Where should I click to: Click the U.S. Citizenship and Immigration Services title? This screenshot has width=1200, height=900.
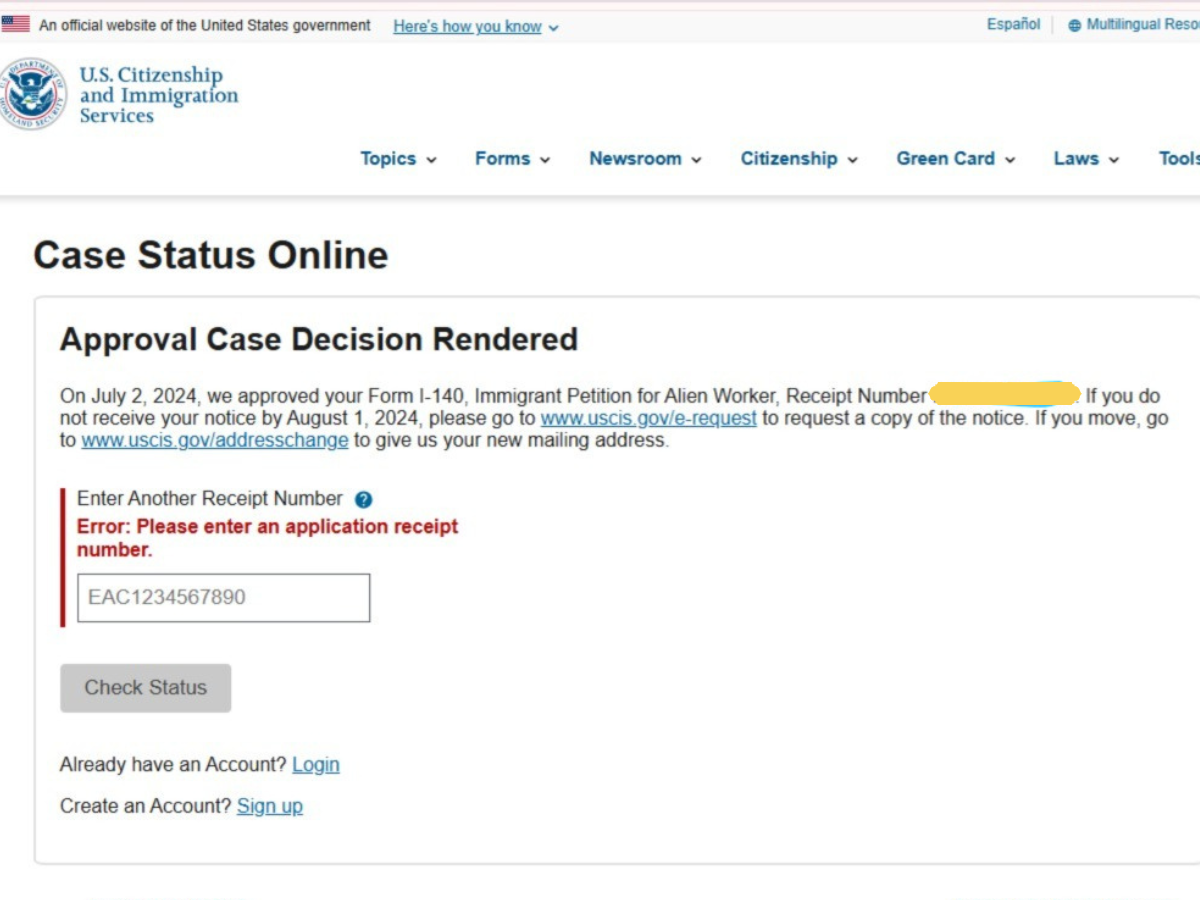[x=158, y=95]
